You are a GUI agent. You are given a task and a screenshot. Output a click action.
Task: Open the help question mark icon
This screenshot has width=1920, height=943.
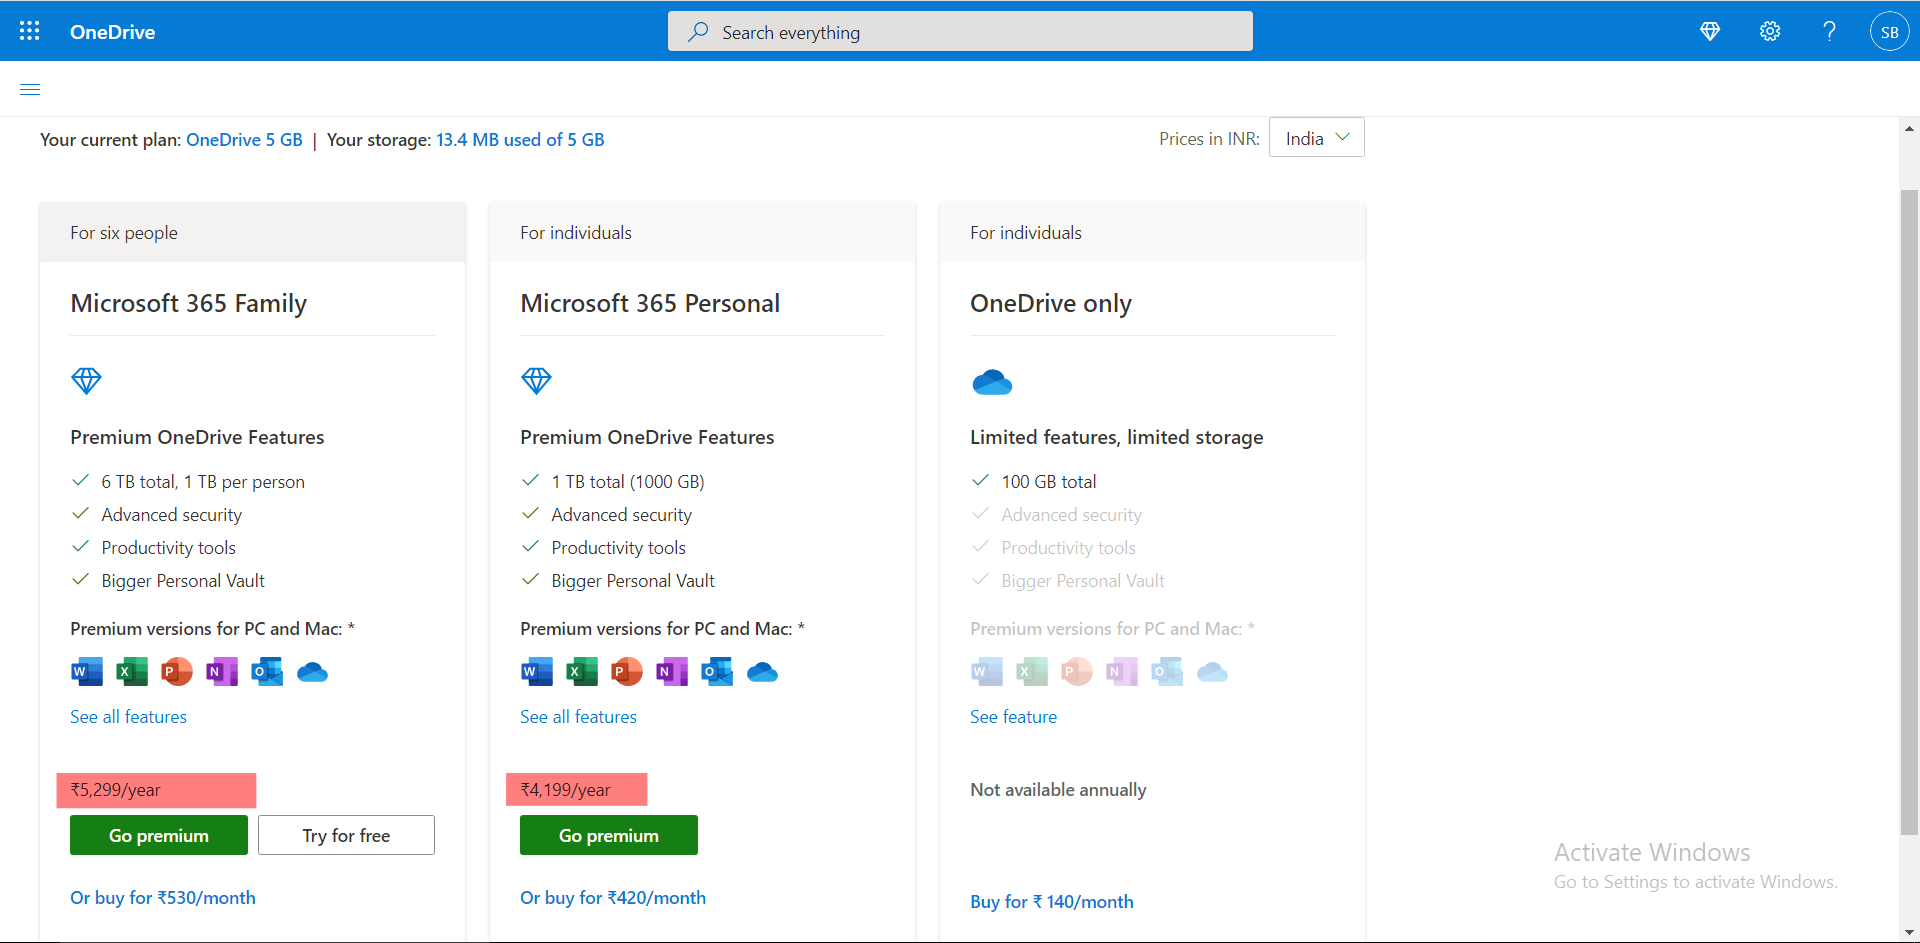[x=1829, y=31]
